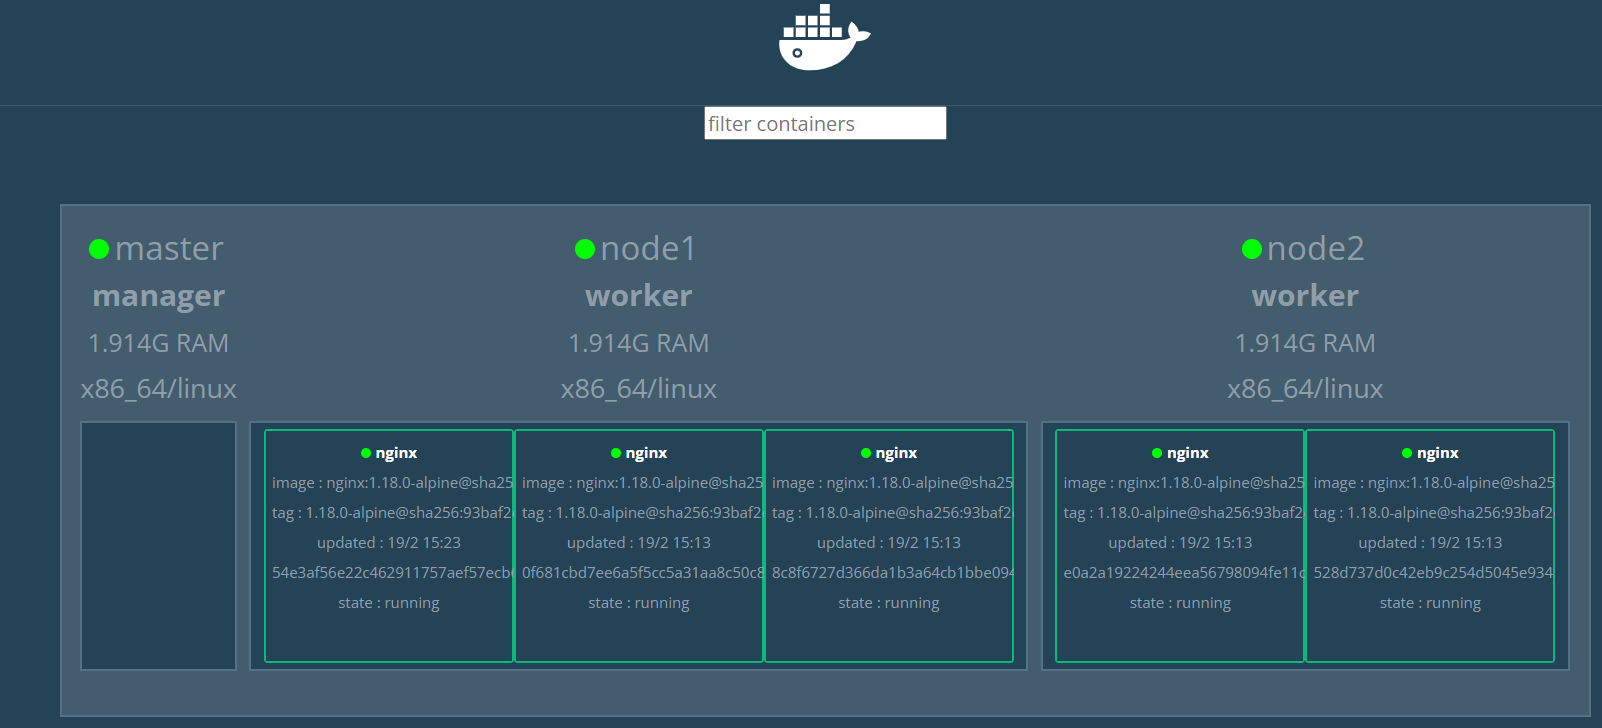Click the status dot of nginx container 528d737d

click(x=1407, y=453)
